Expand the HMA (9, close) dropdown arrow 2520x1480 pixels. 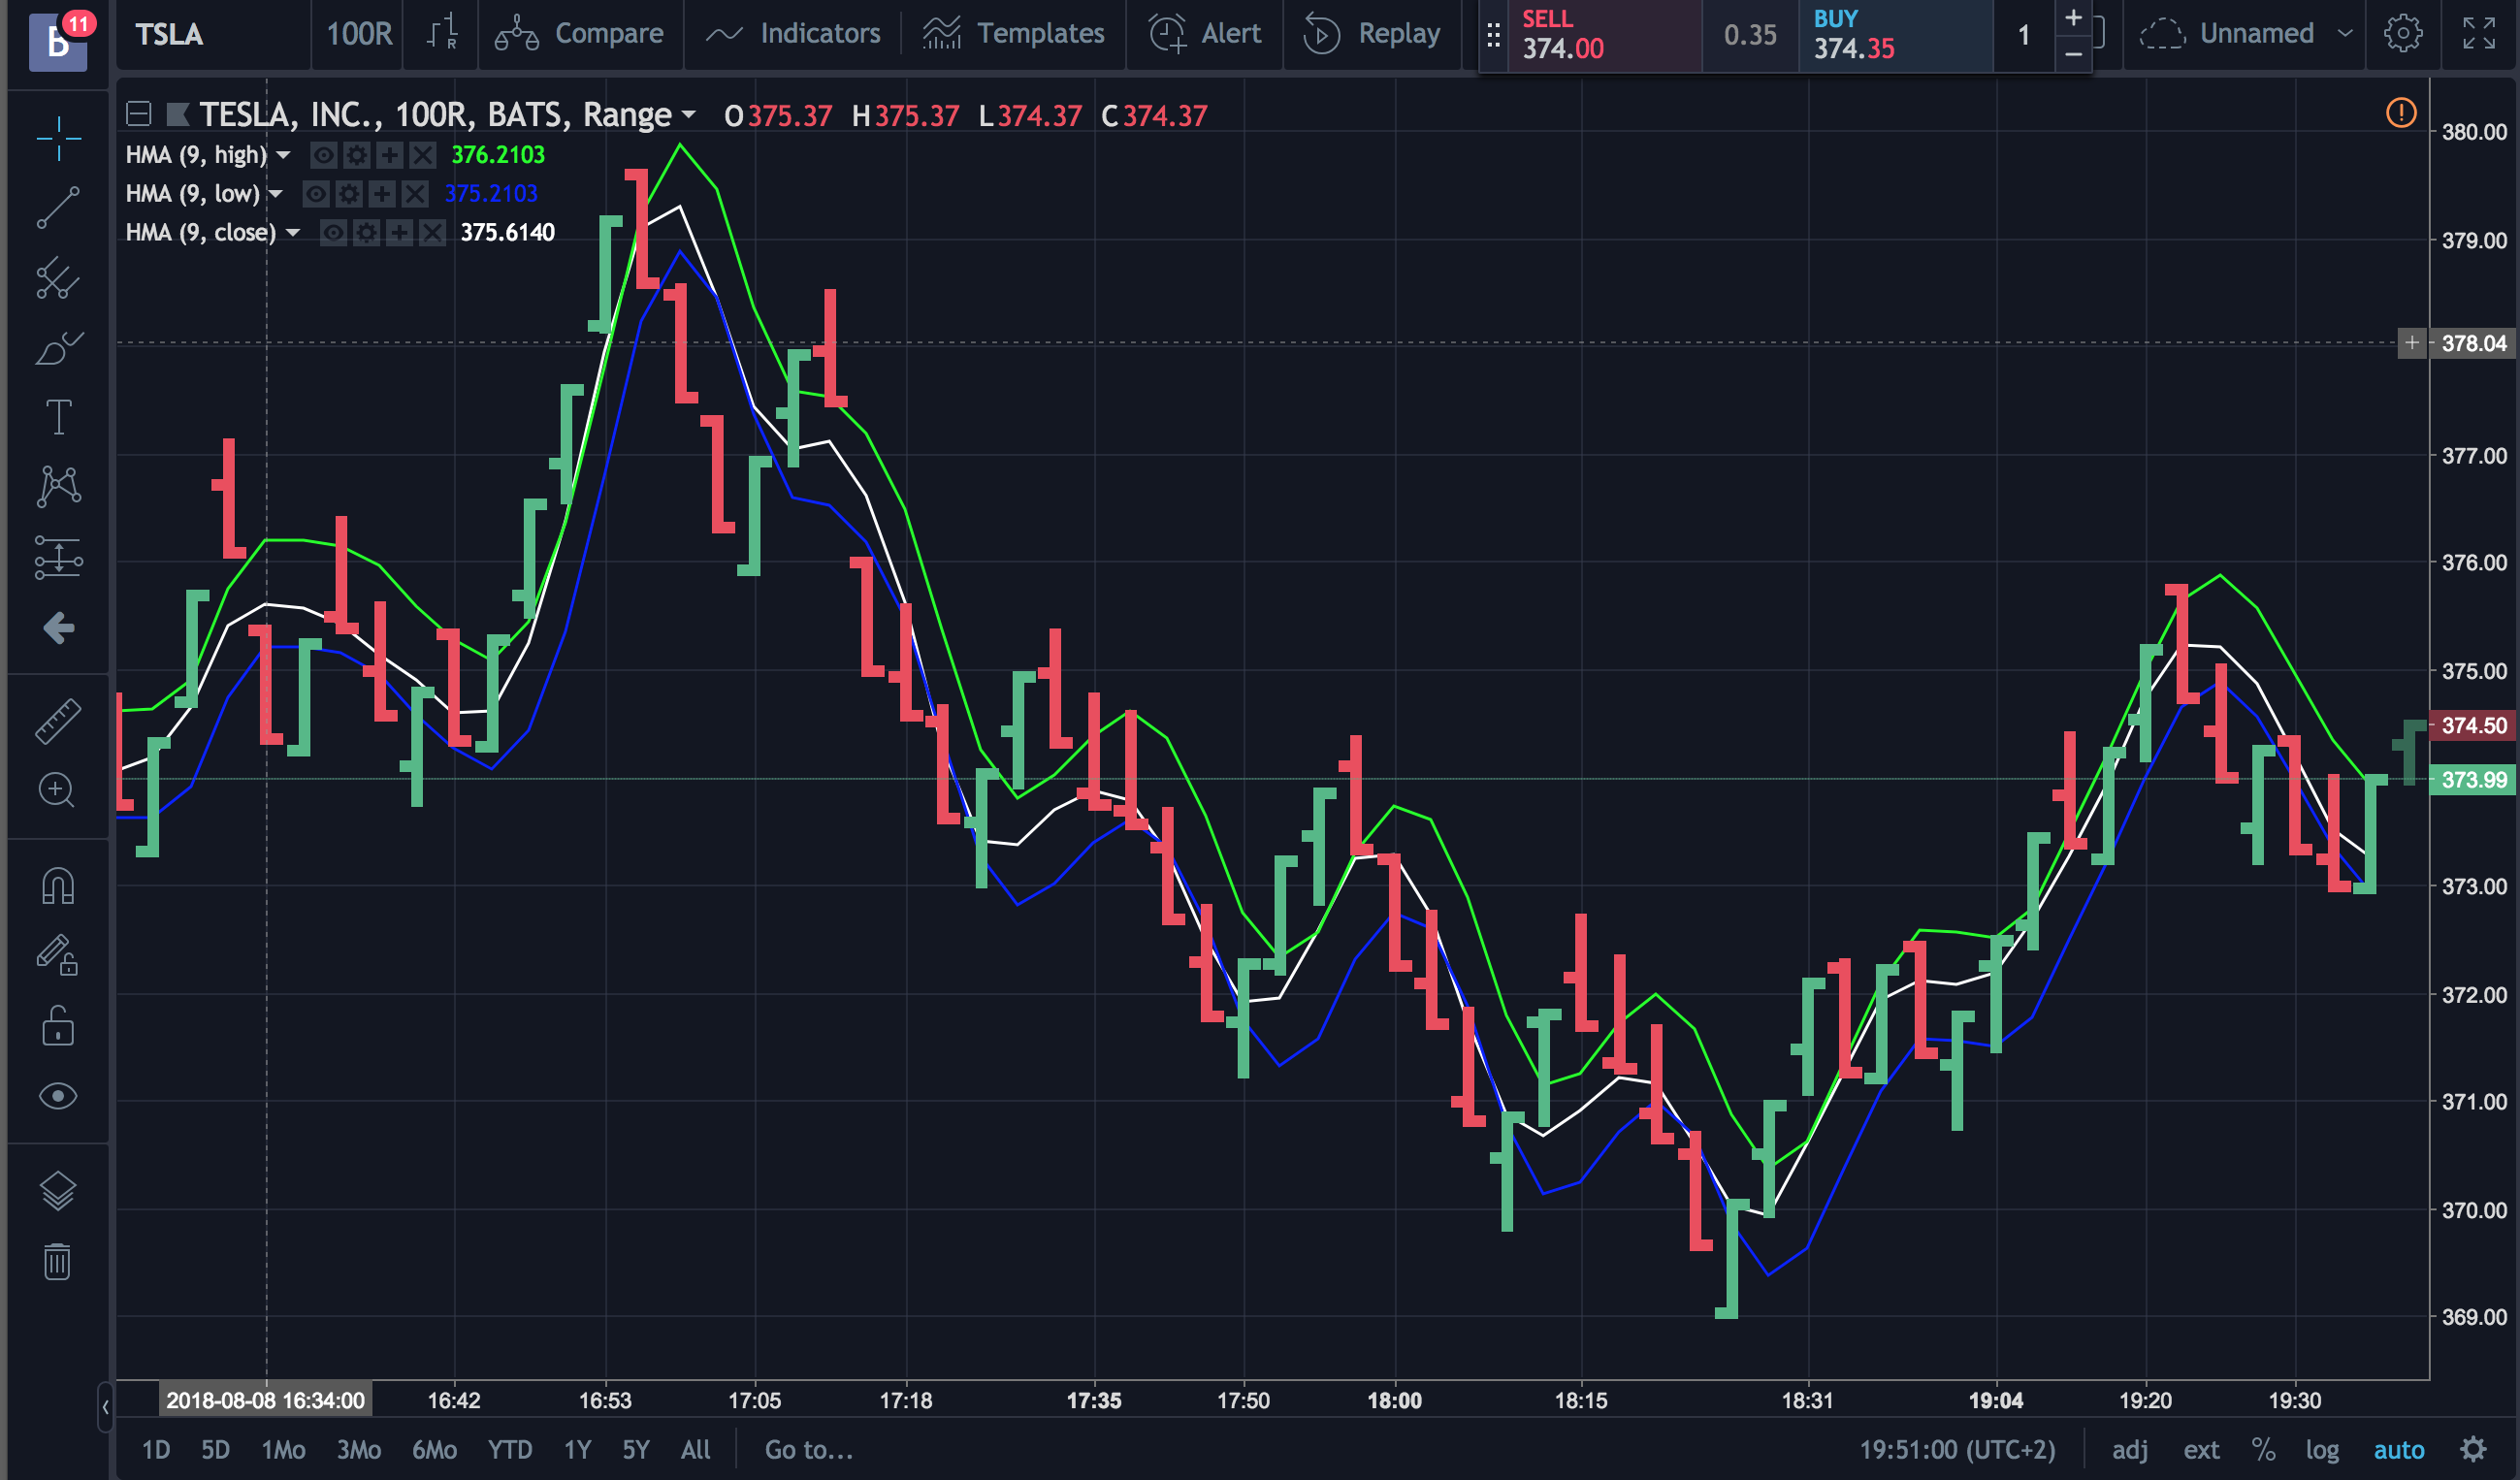(293, 233)
